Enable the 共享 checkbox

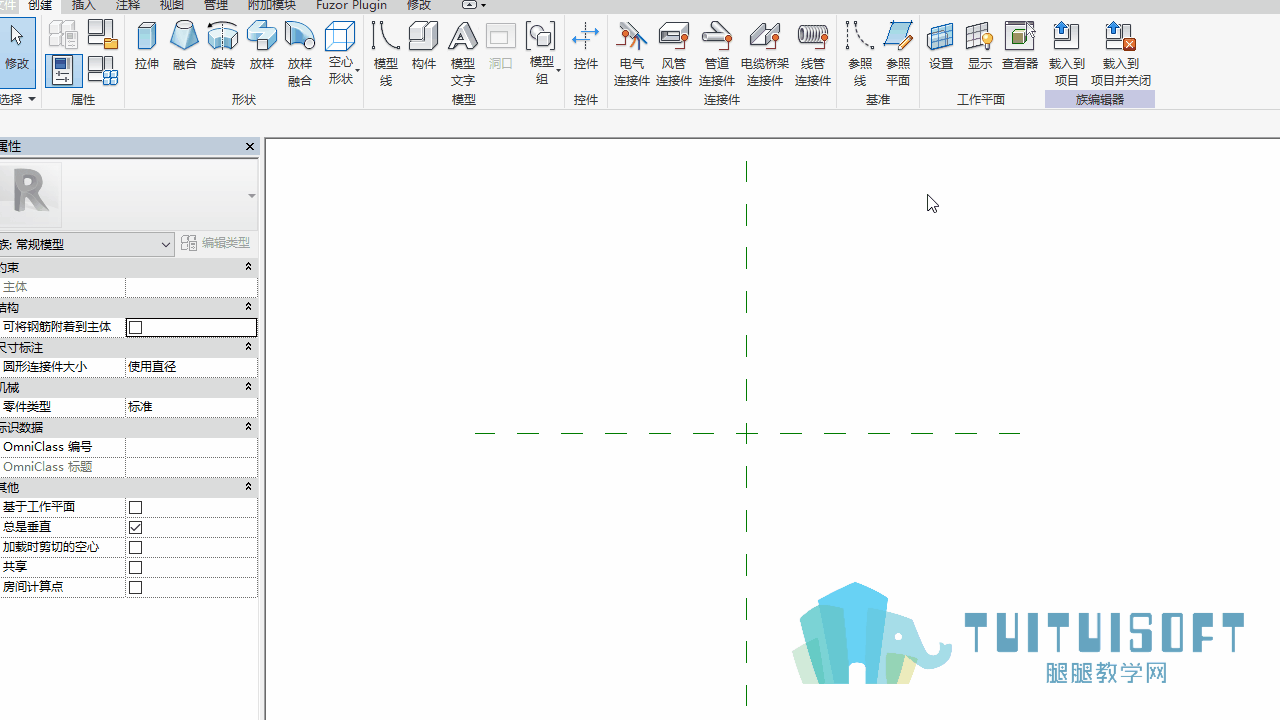point(136,567)
